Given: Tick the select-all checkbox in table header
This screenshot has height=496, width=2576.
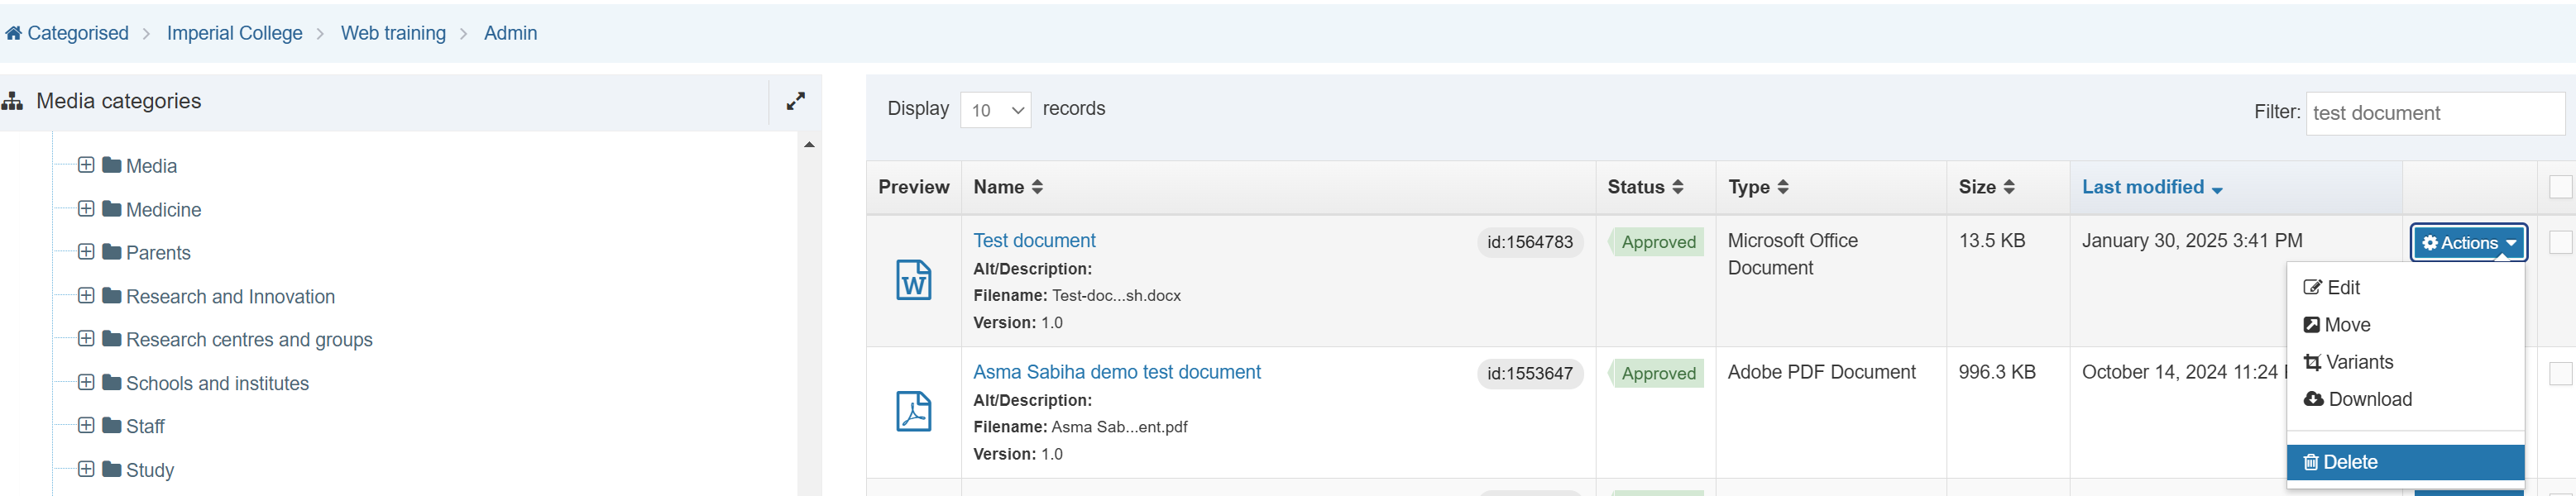Looking at the screenshot, I should 2560,187.
